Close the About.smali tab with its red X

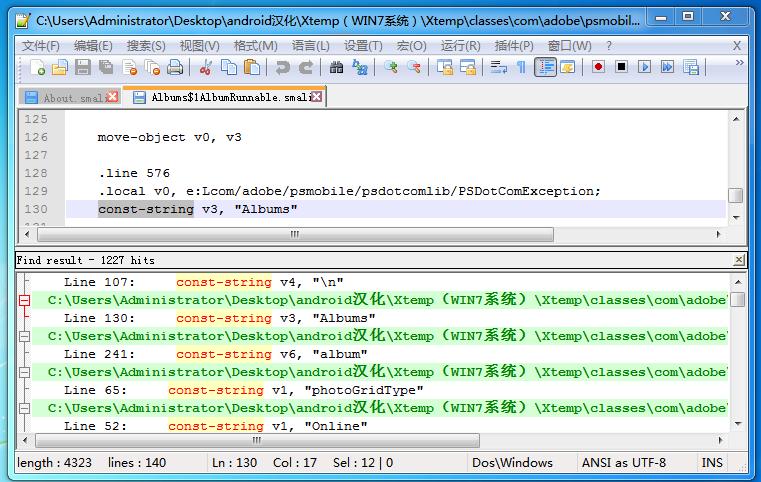[x=113, y=97]
